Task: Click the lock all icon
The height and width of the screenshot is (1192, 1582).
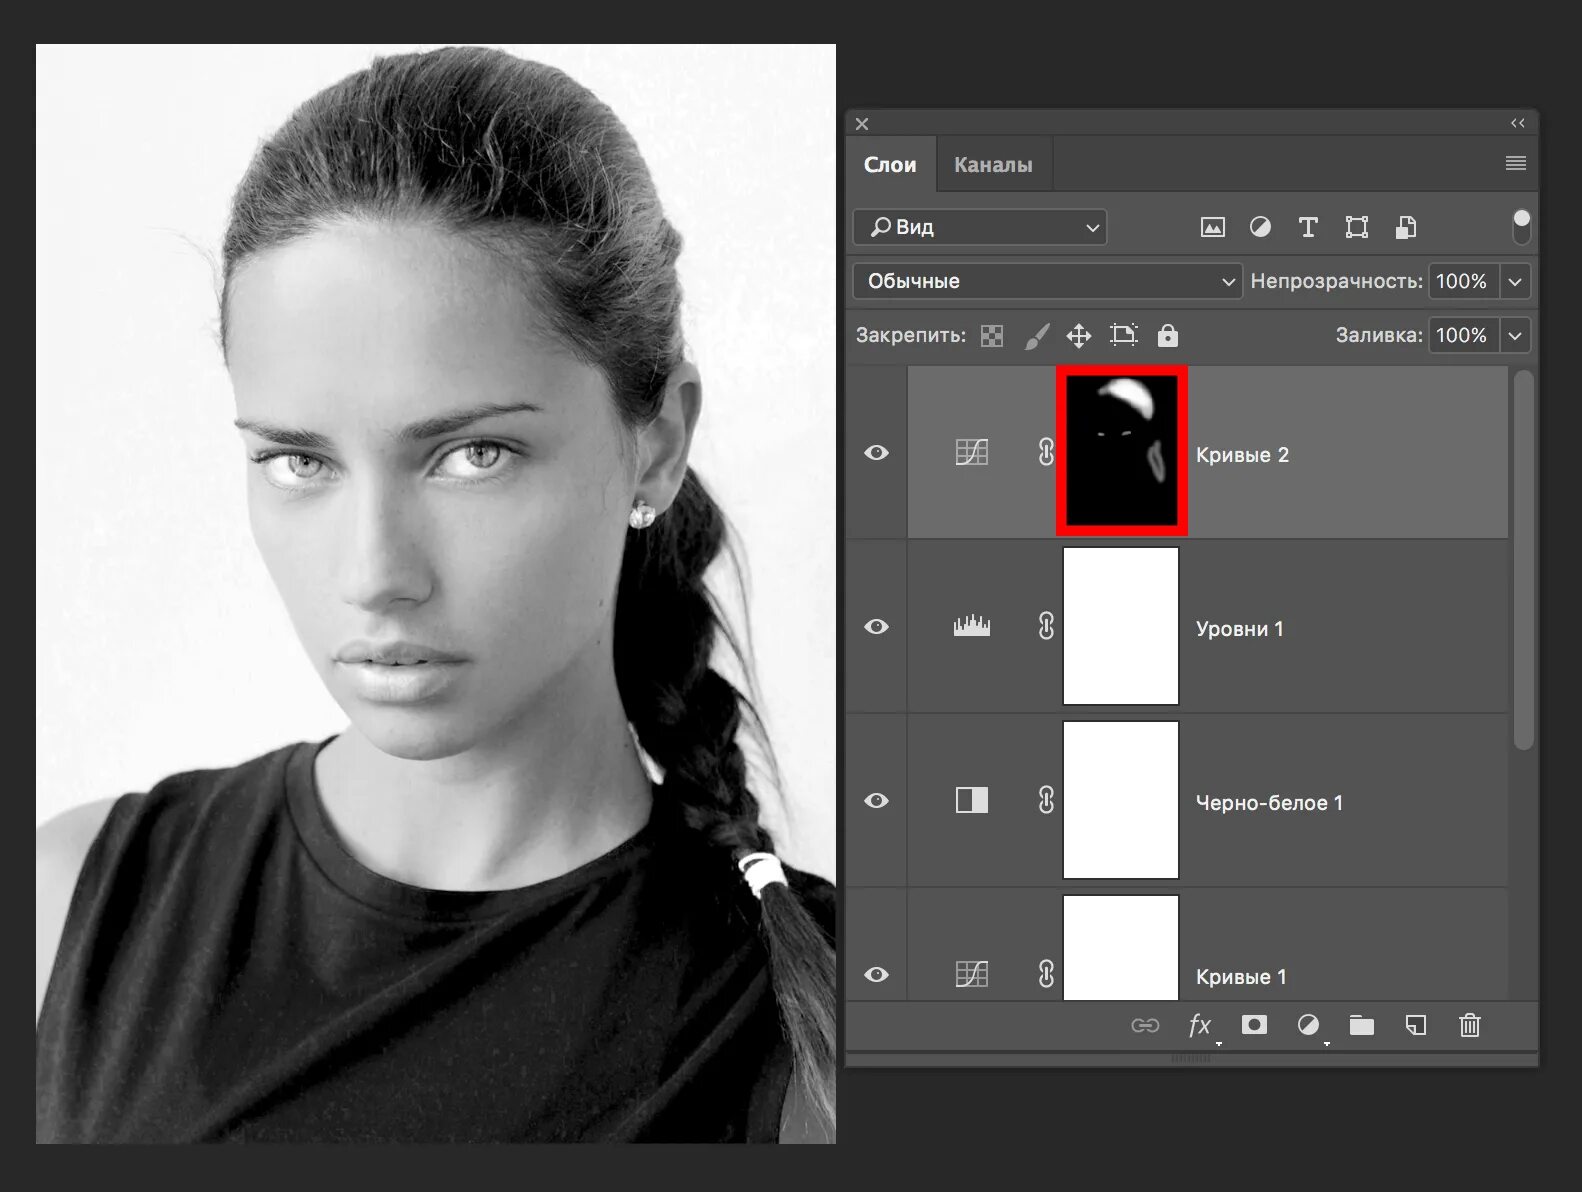Action: tap(1167, 336)
